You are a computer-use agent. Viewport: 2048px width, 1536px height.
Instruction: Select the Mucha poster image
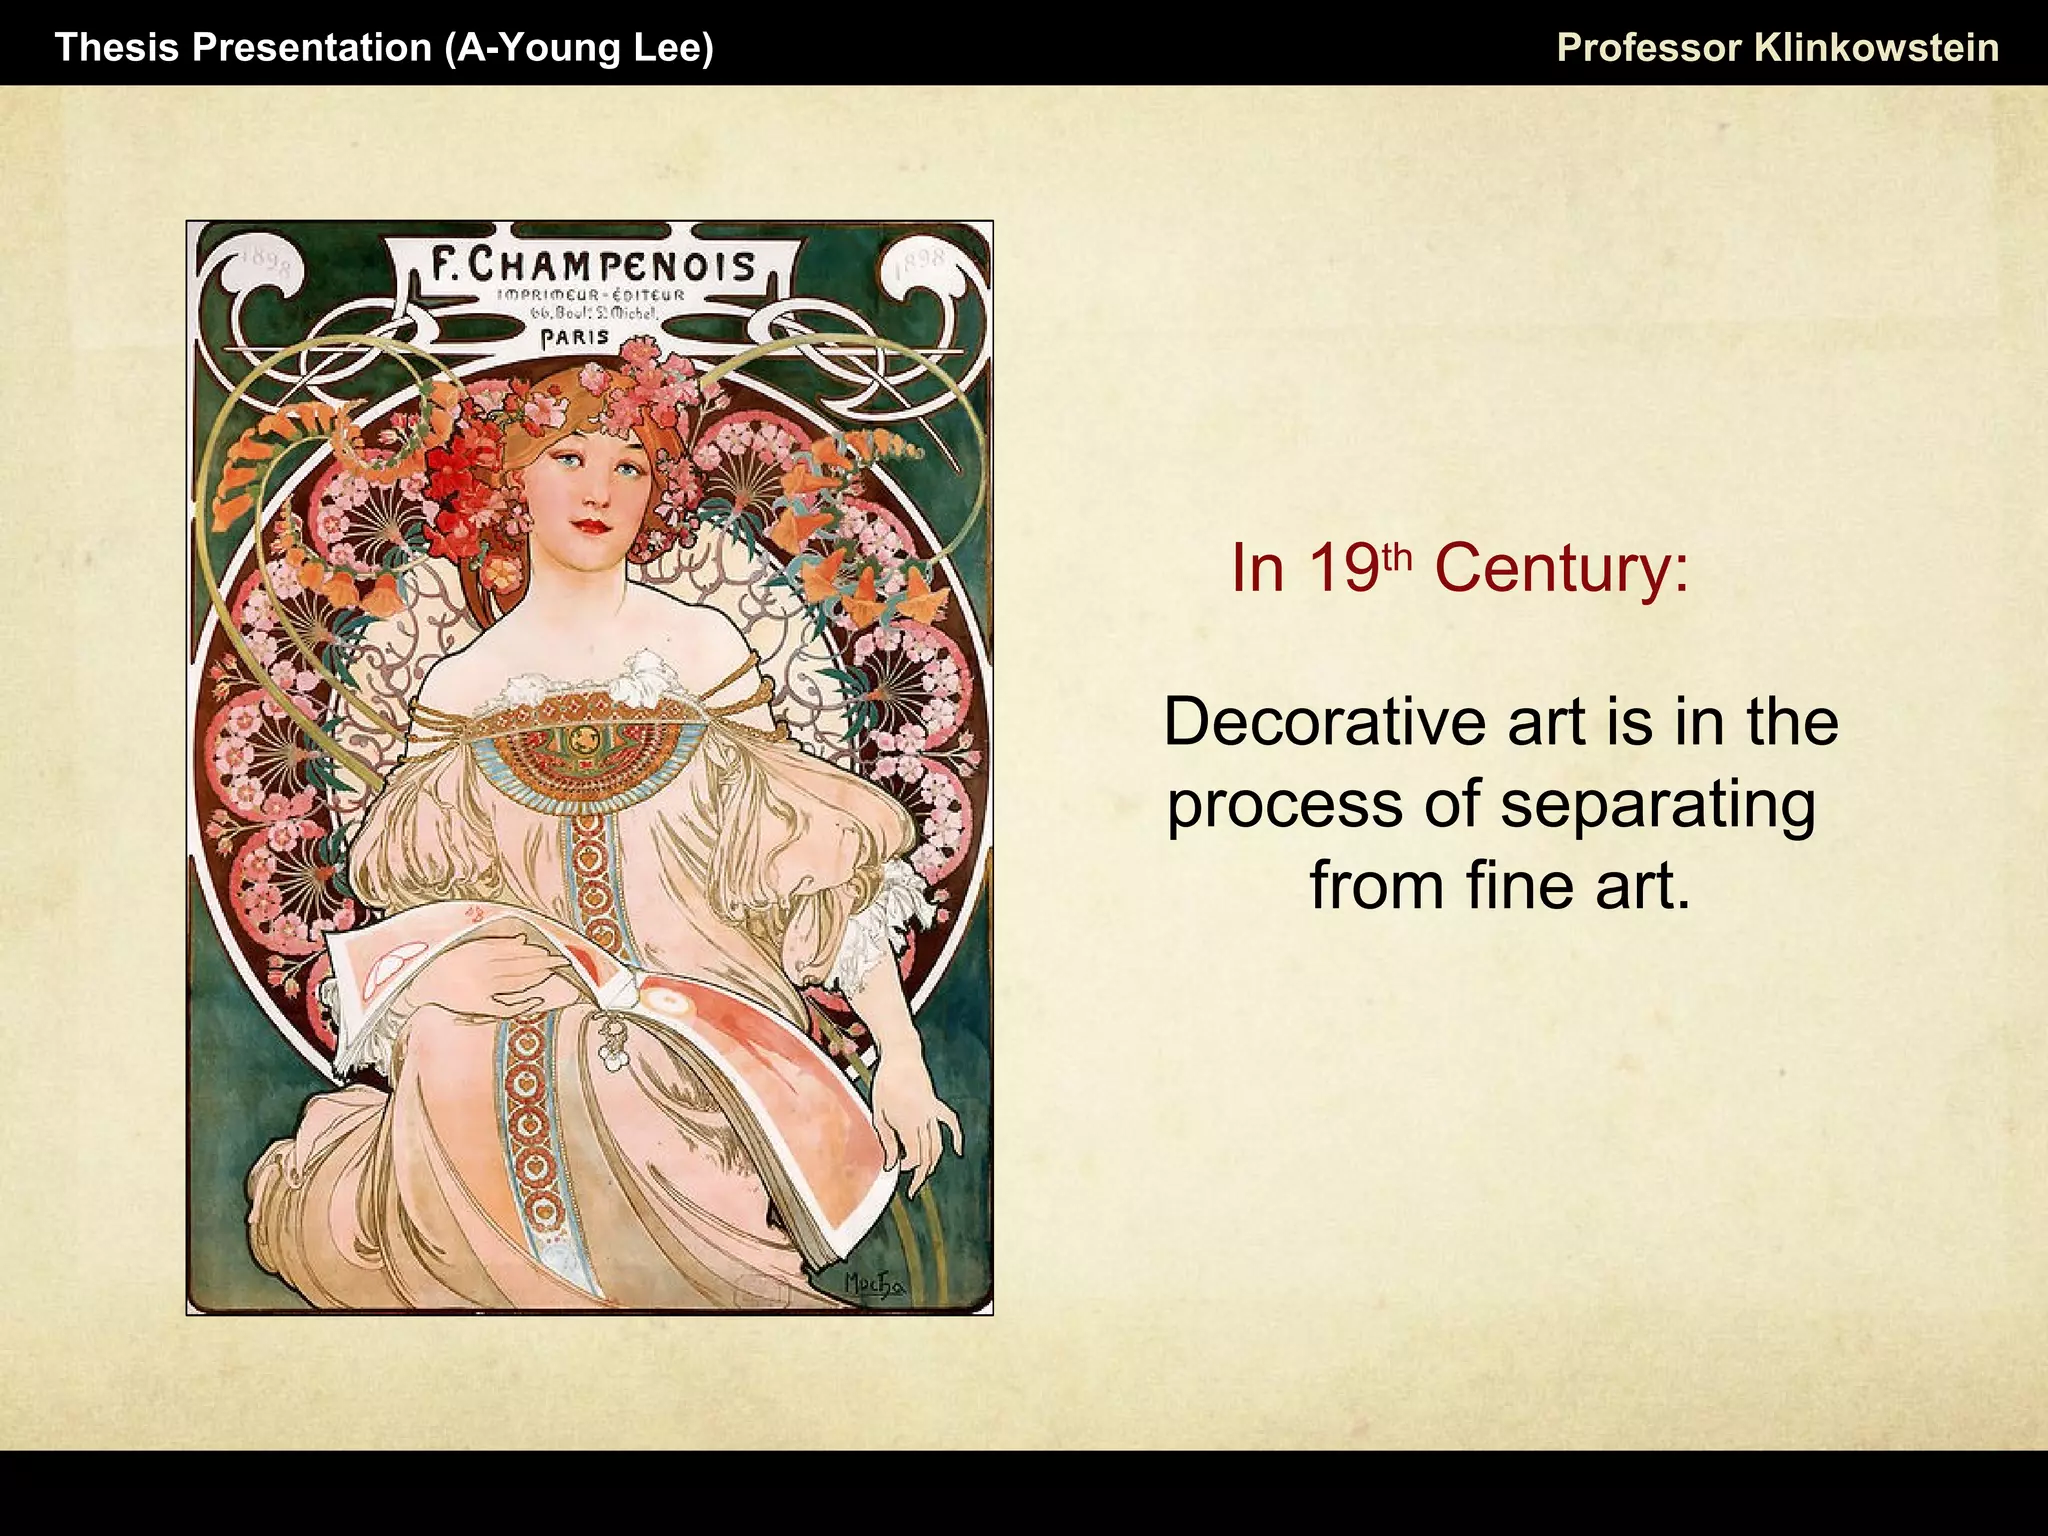pyautogui.click(x=590, y=768)
